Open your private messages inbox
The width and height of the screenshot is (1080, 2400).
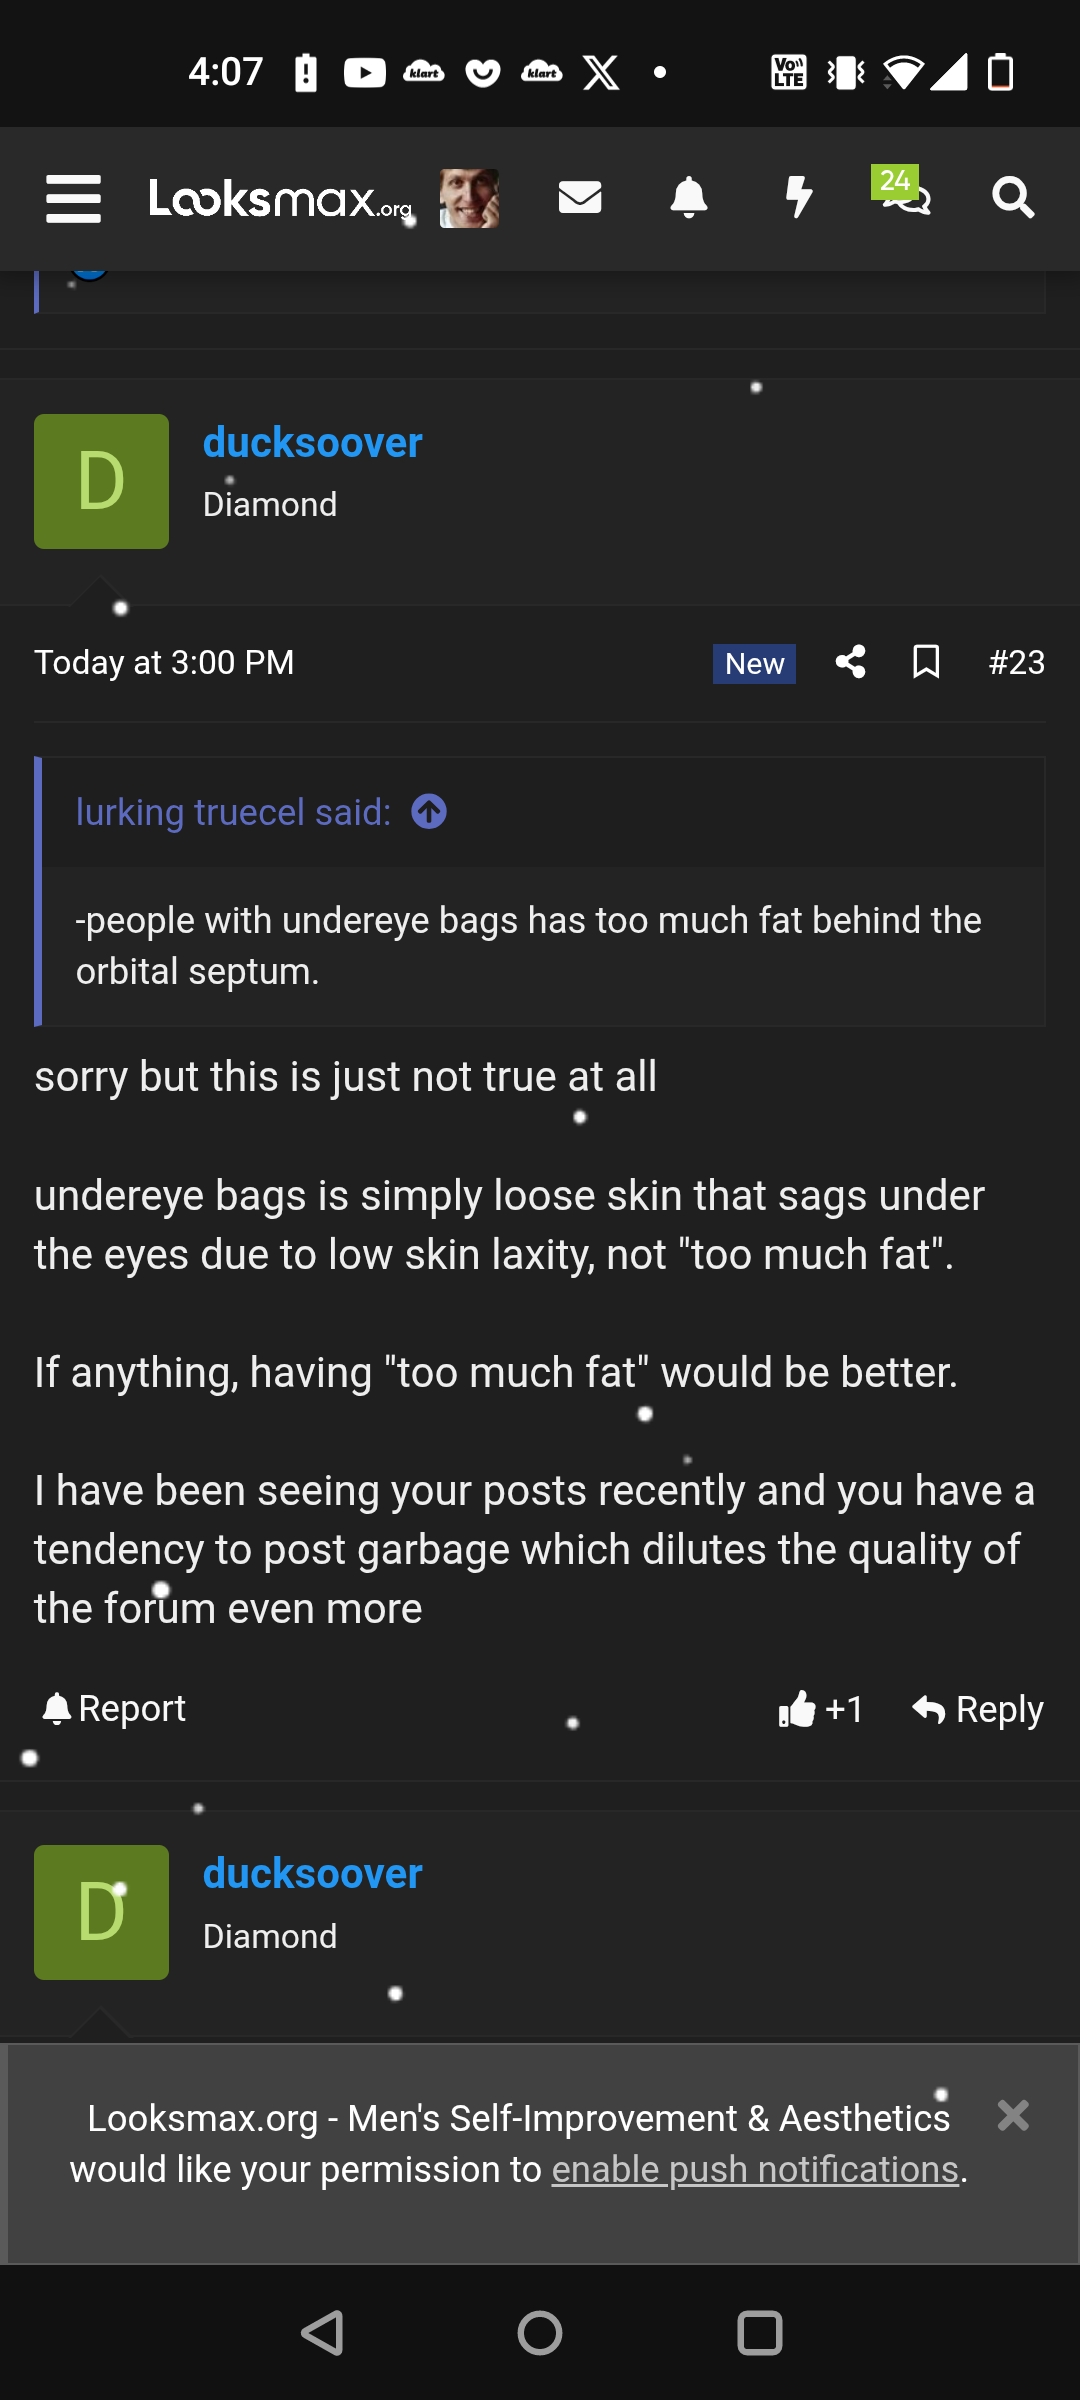[x=580, y=198]
